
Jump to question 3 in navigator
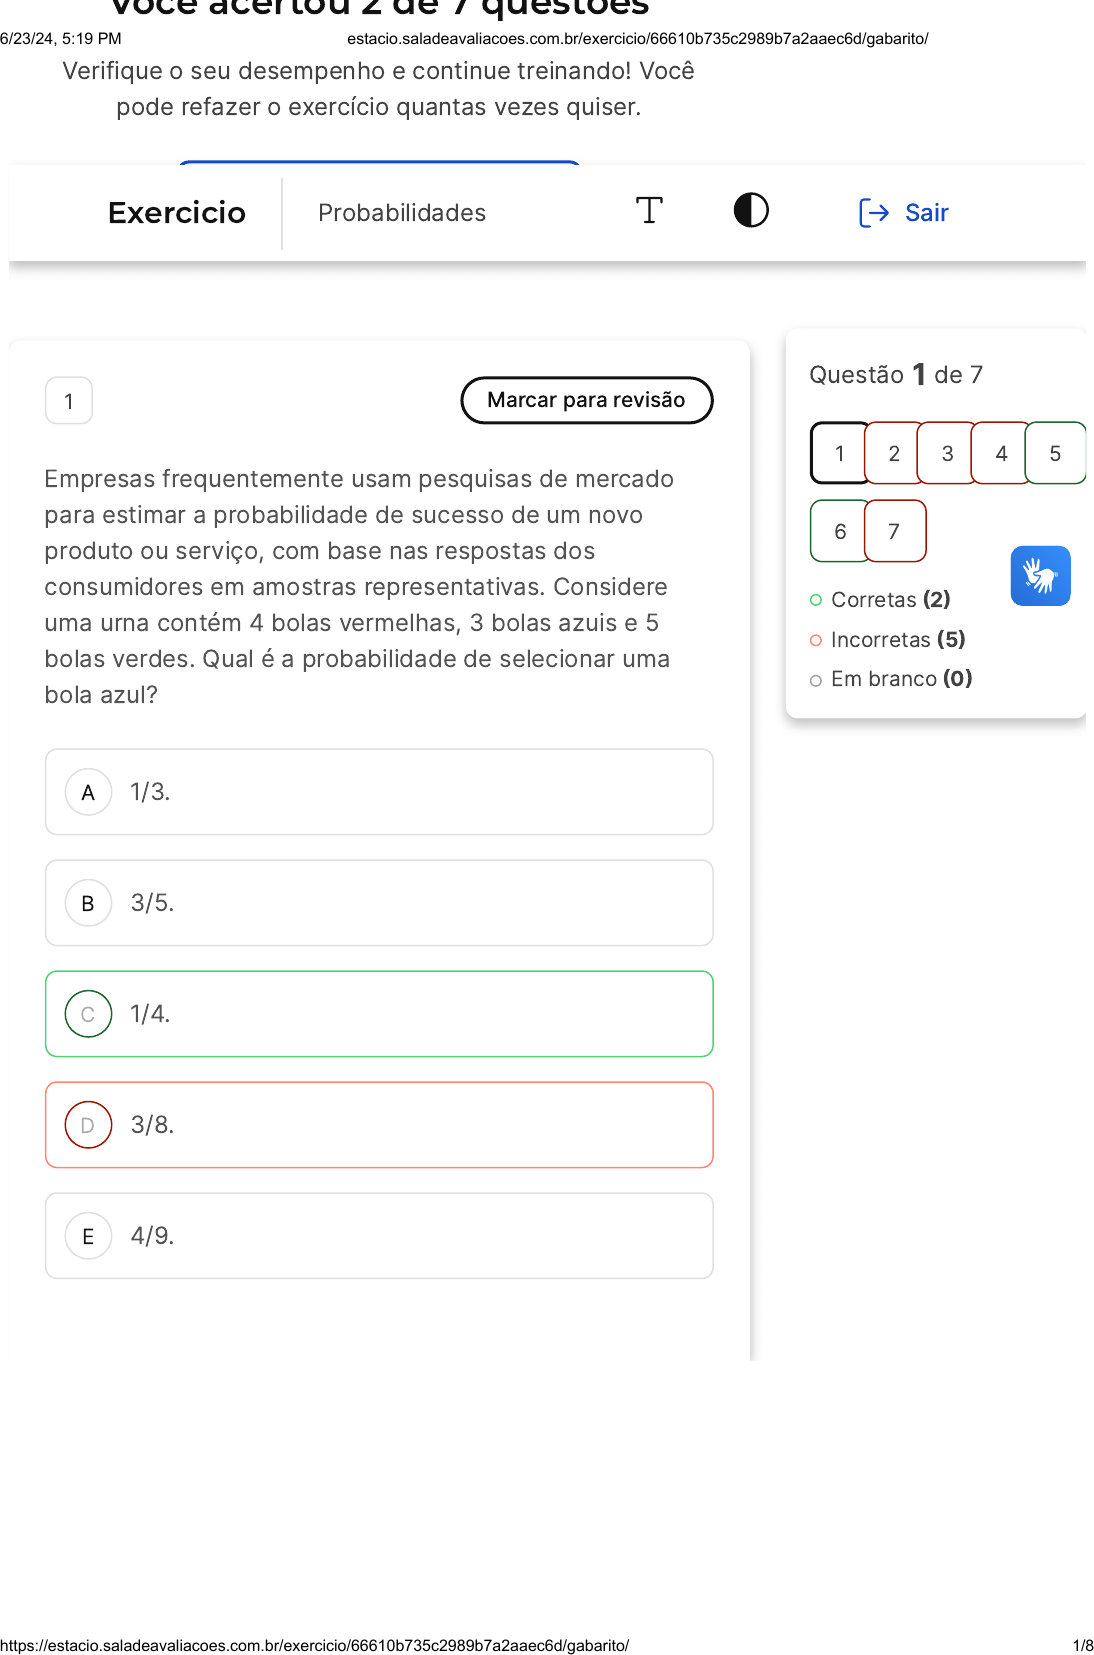pyautogui.click(x=947, y=454)
